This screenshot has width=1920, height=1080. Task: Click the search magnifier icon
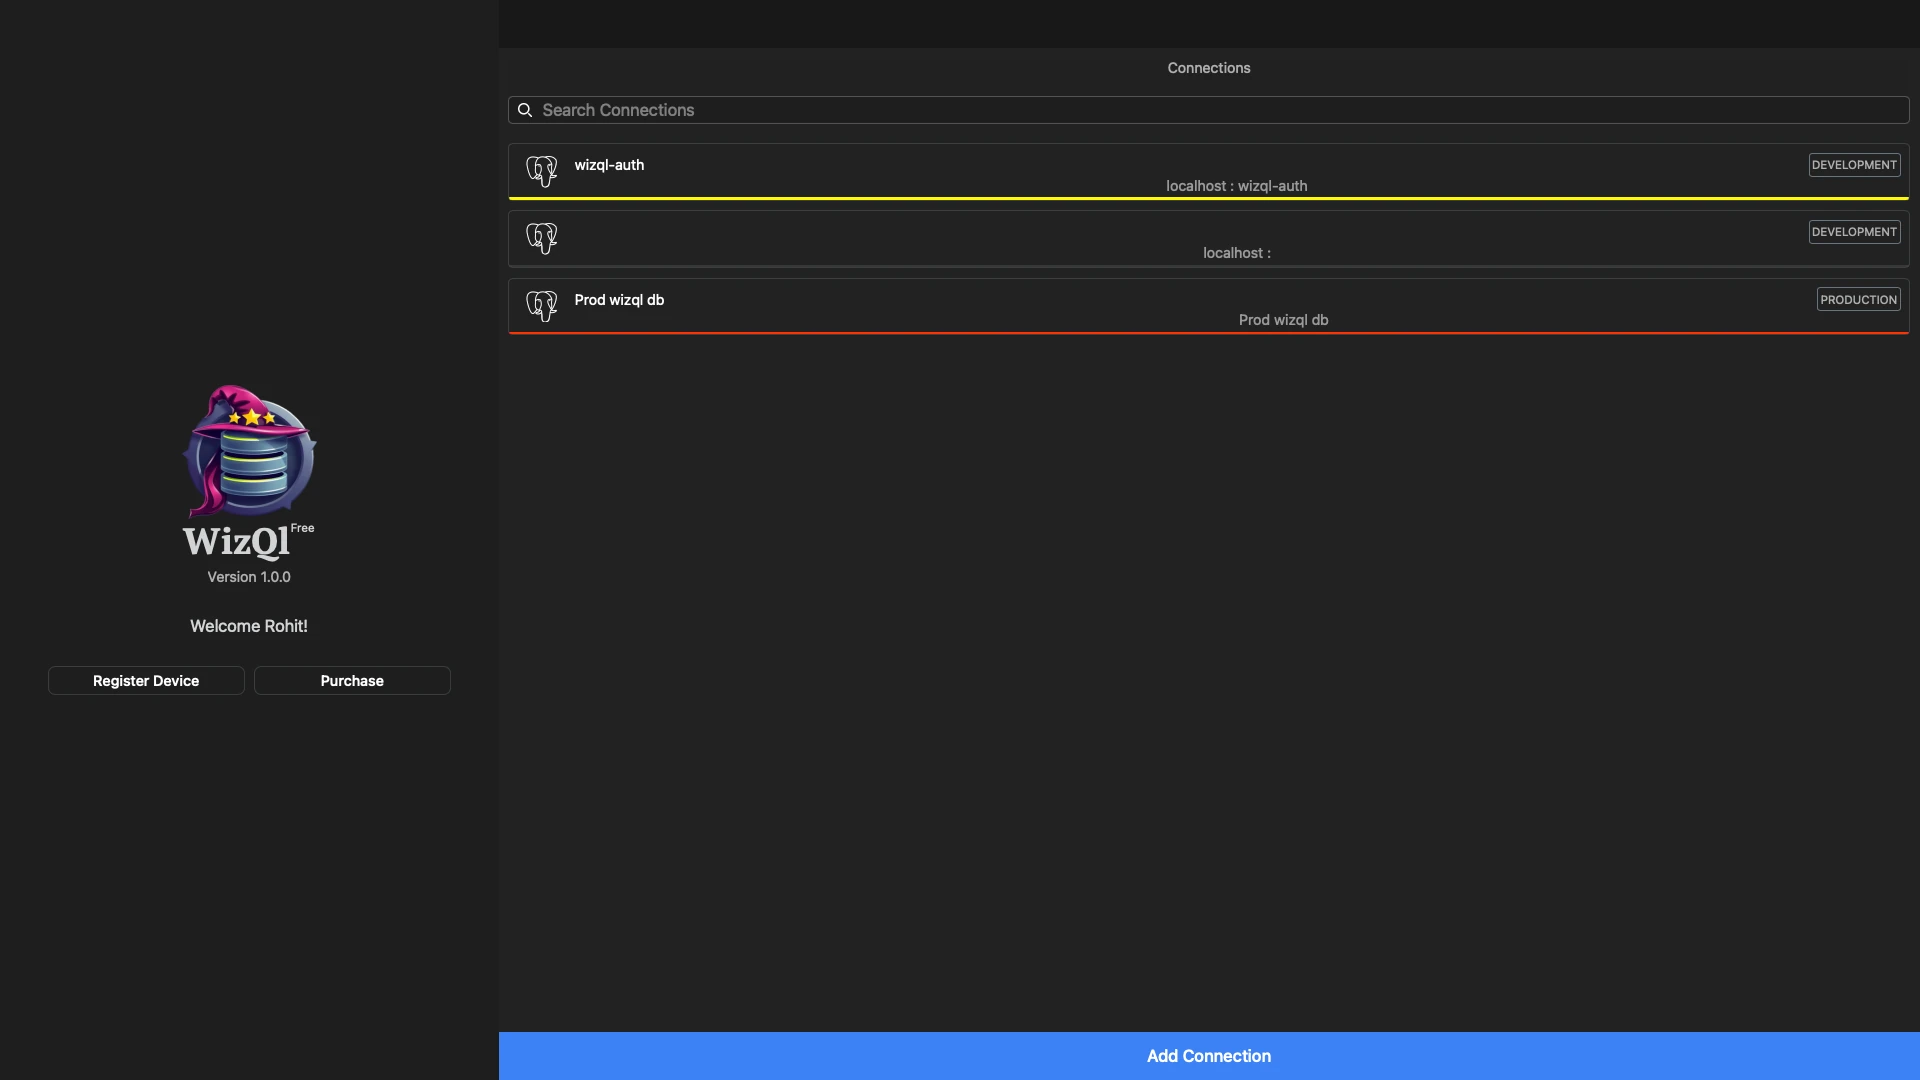(525, 110)
